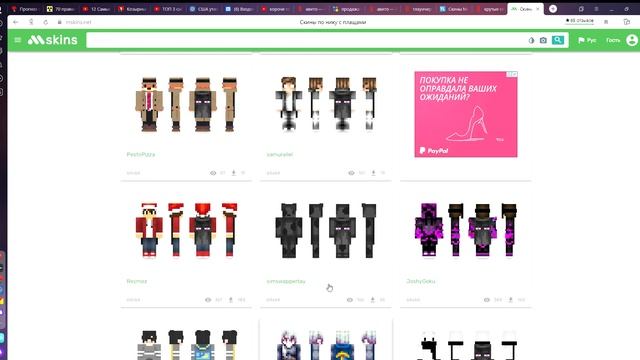
Task: Focus the skin search field
Action: pyautogui.click(x=306, y=40)
